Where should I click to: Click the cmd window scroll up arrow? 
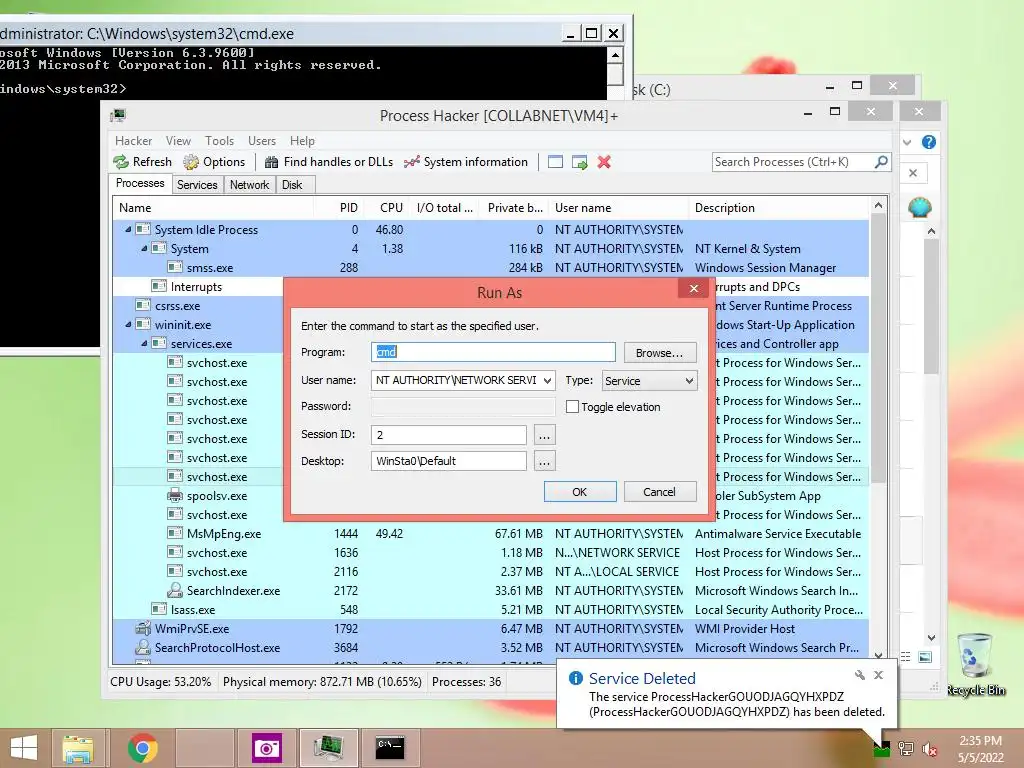coord(615,55)
